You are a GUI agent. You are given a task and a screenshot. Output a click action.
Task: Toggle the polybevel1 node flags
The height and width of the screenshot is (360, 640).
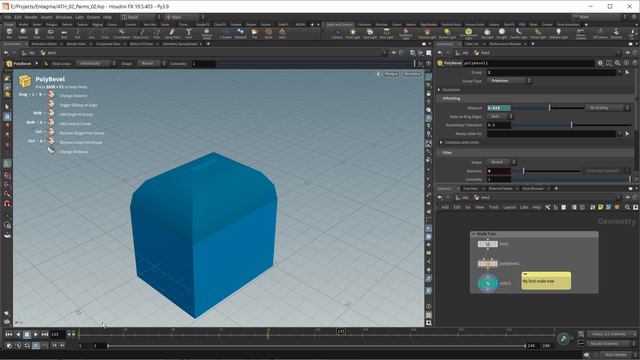tap(488, 264)
